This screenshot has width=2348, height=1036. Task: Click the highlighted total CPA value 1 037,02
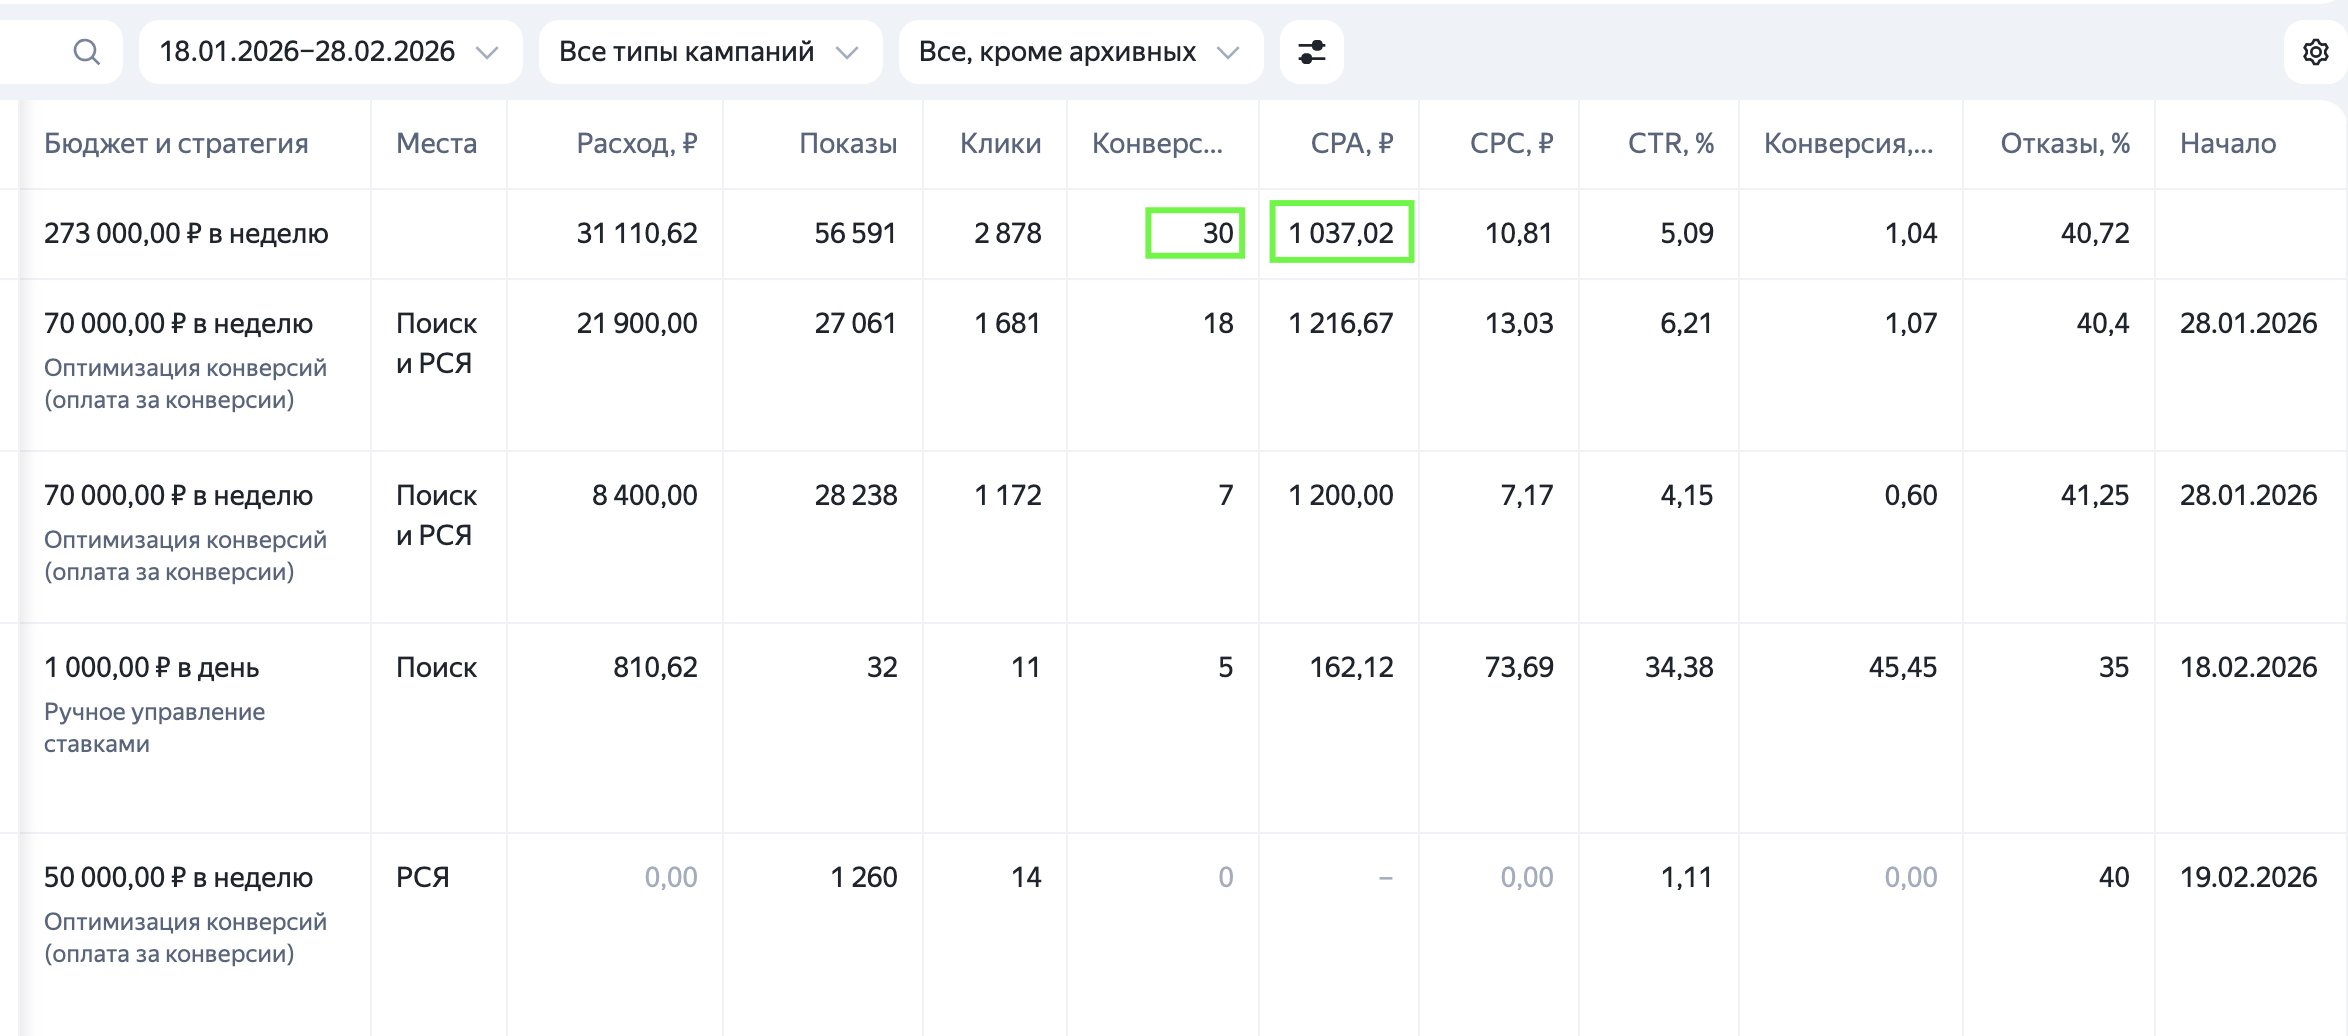click(1341, 233)
